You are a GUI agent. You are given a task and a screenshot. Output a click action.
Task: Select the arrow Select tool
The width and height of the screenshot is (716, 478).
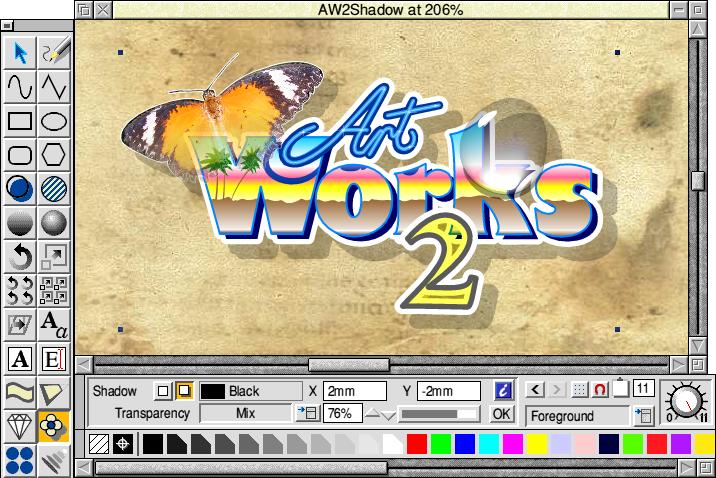pos(20,51)
